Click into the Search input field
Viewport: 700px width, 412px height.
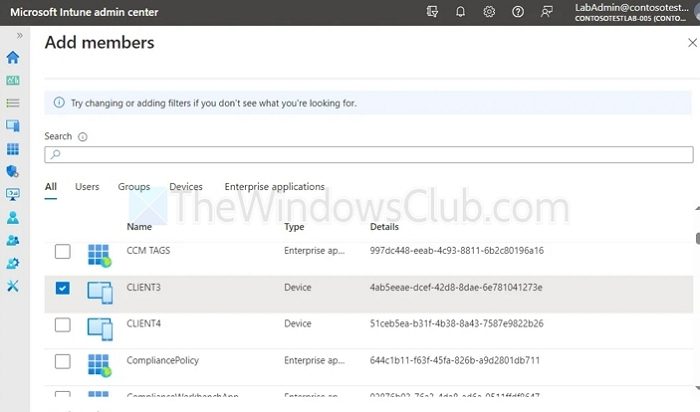[x=369, y=154]
